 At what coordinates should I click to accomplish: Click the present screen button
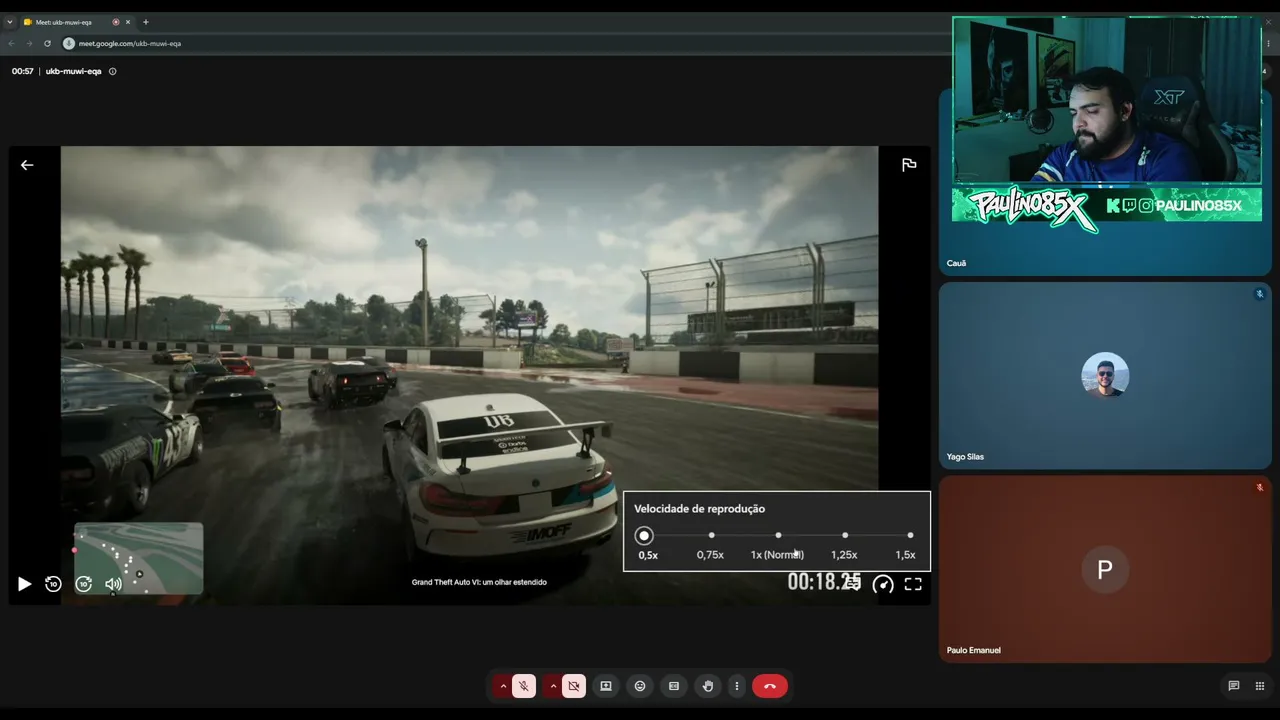click(606, 686)
